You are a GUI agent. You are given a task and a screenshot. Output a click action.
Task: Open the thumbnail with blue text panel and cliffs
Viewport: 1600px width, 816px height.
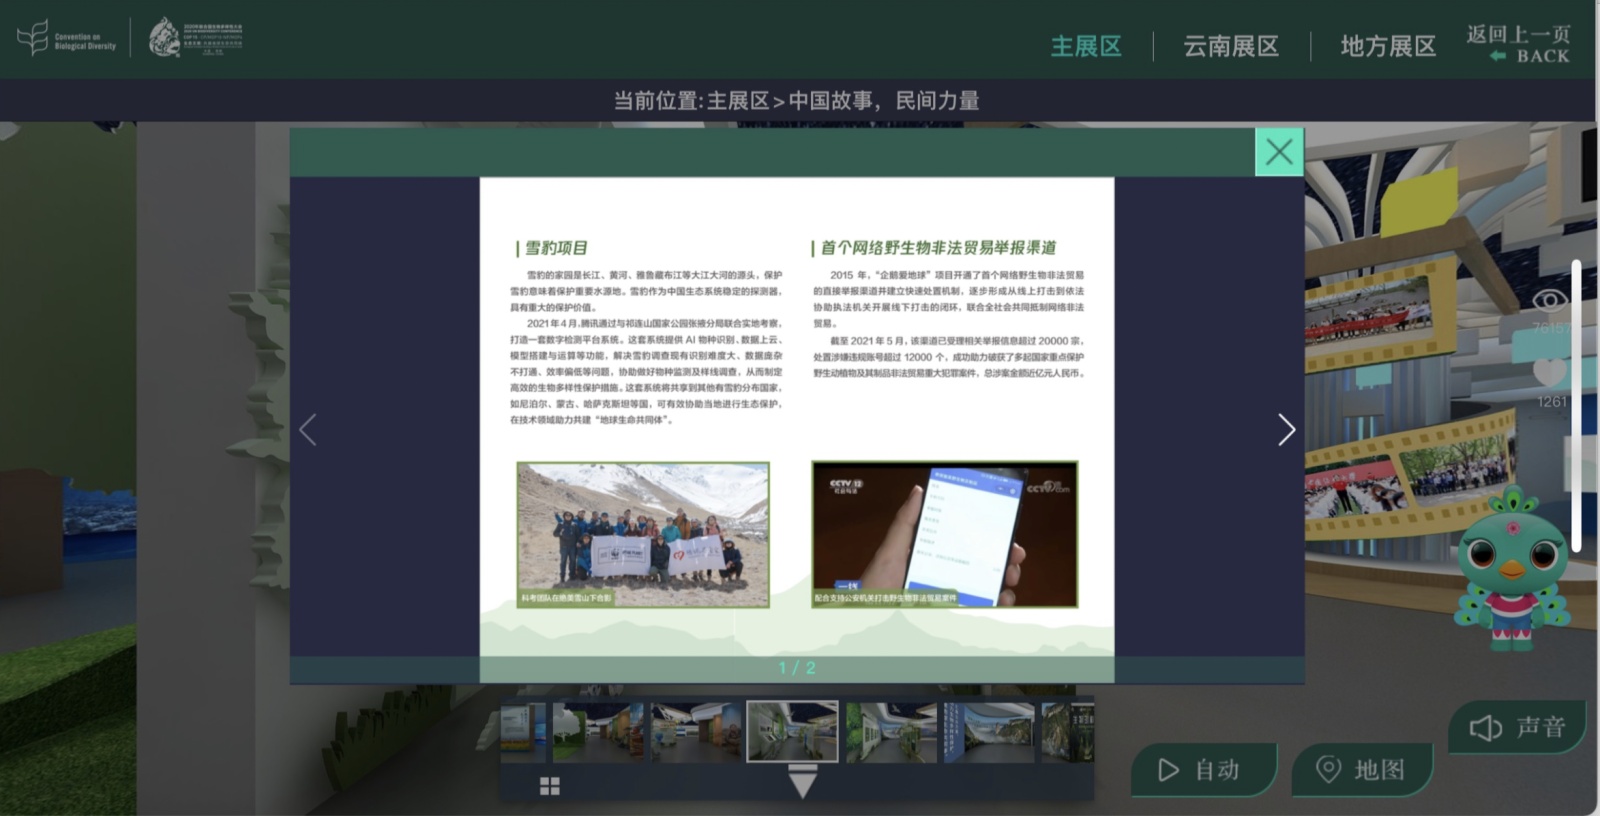pos(989,732)
